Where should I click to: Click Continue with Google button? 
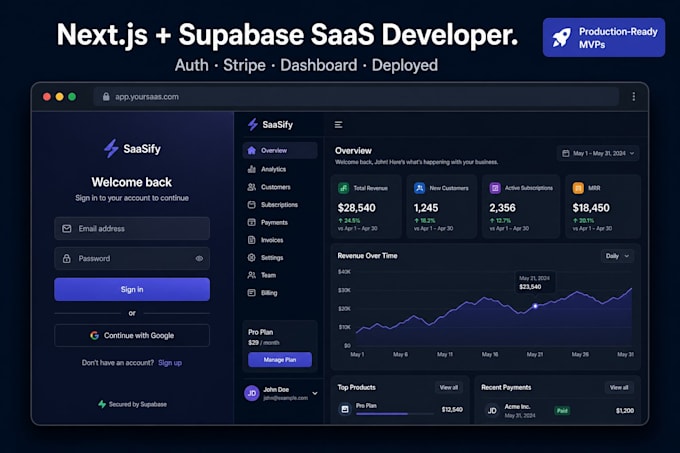click(x=132, y=335)
